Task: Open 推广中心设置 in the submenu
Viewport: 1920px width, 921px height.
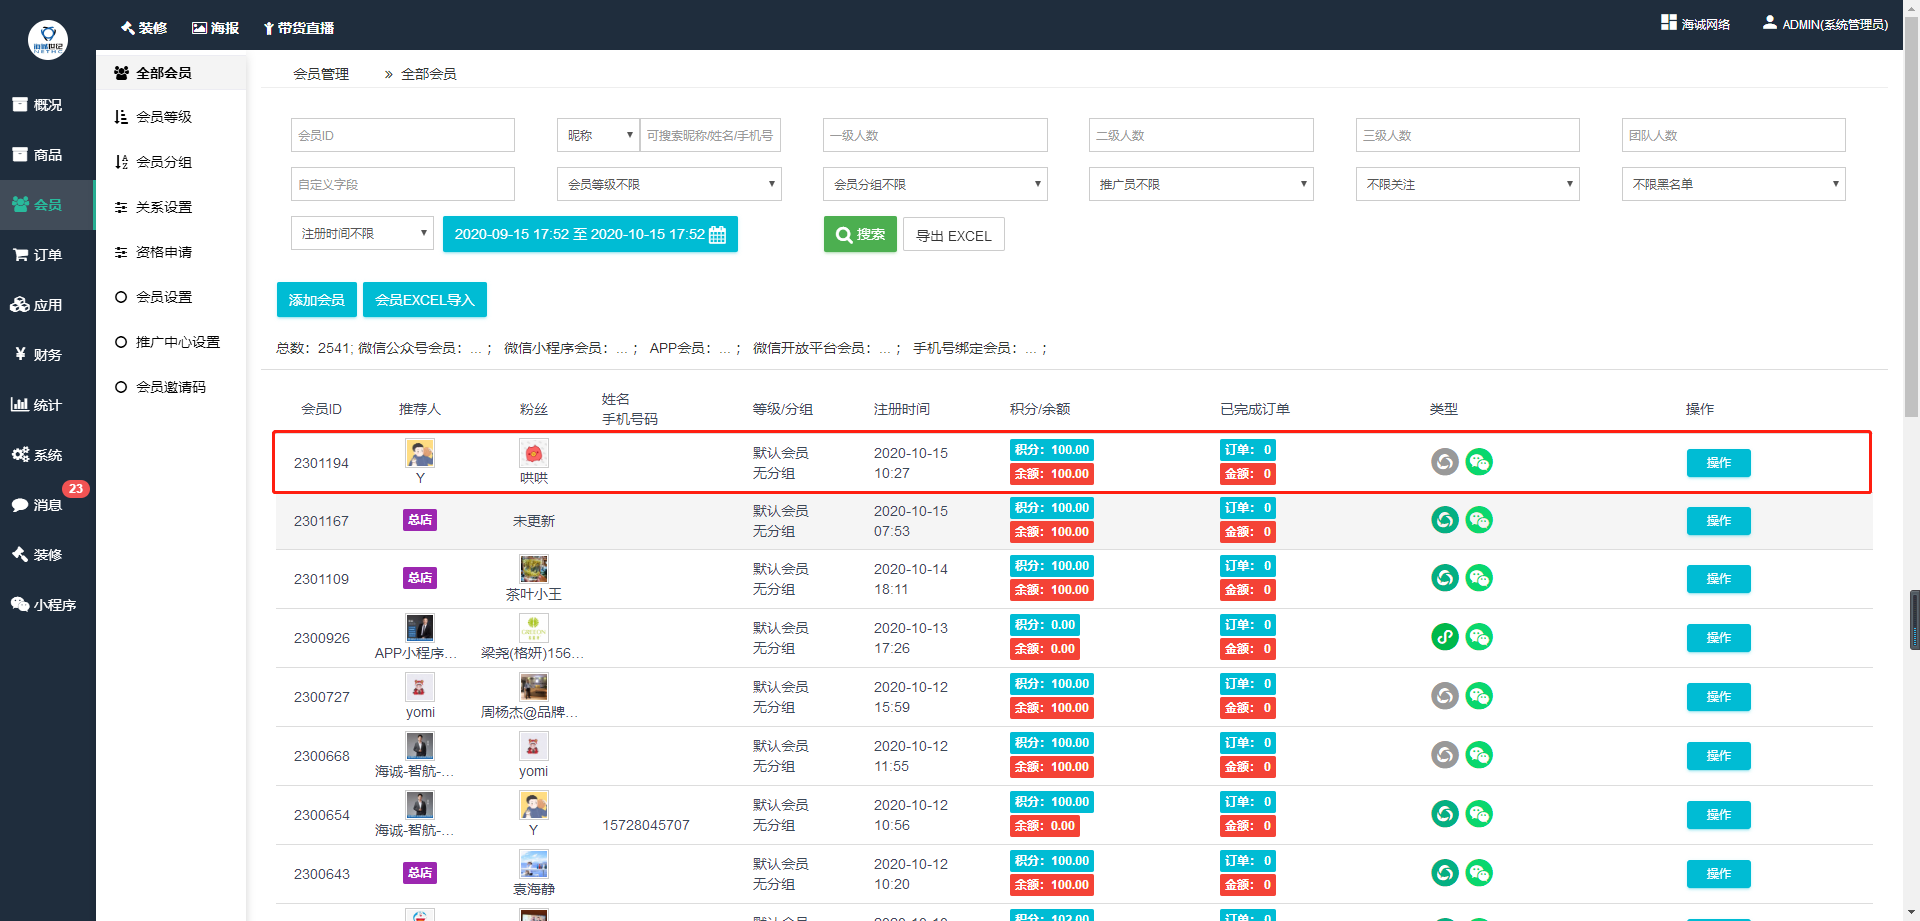Action: (177, 342)
